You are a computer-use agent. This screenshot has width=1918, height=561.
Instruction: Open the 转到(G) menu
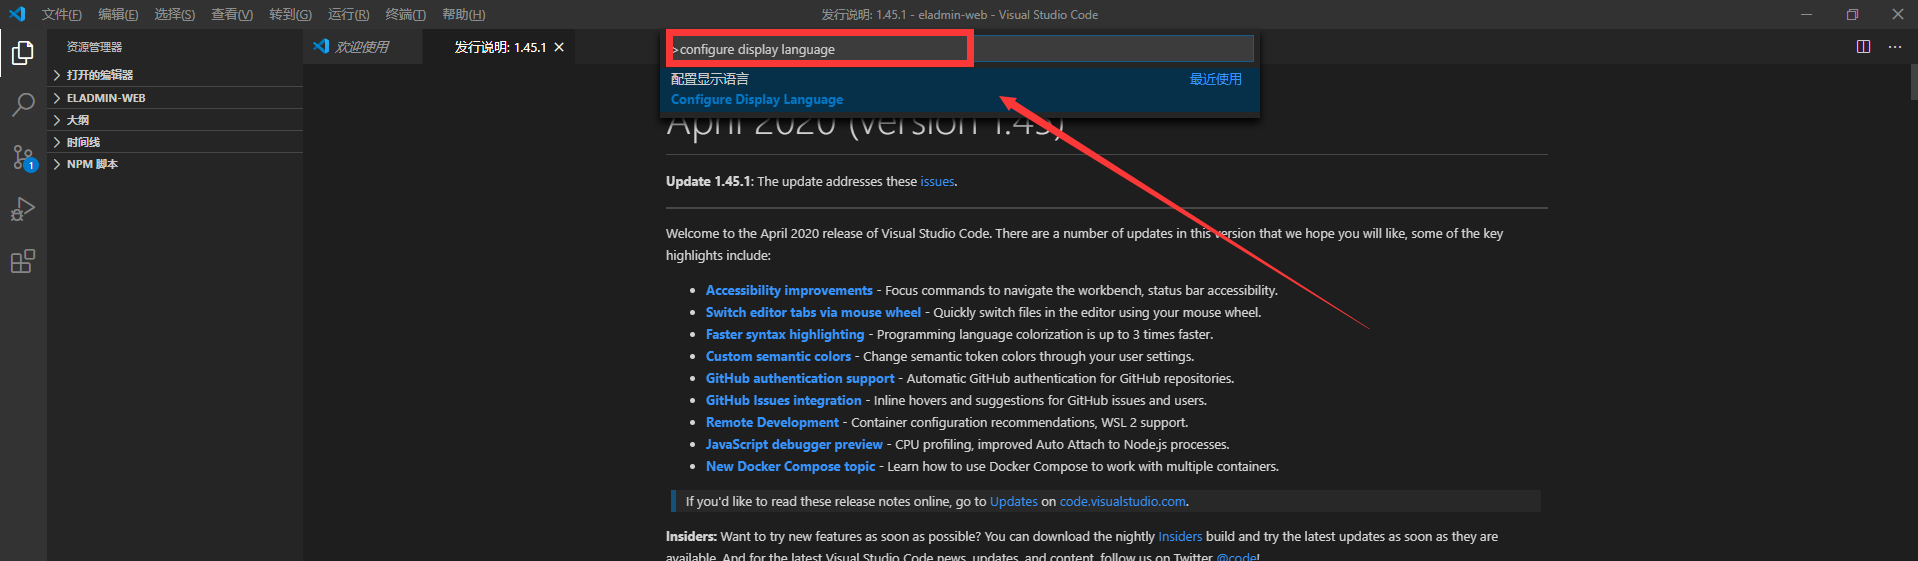(290, 14)
